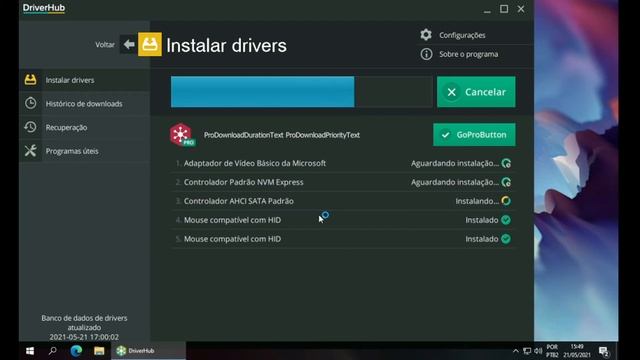Screen dimensions: 640x360
Task: Open Configurações gear icon
Action: pyautogui.click(x=426, y=35)
